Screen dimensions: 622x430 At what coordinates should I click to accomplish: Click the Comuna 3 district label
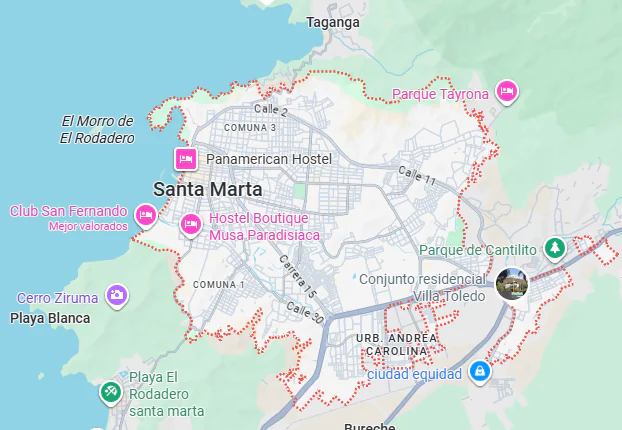[250, 128]
